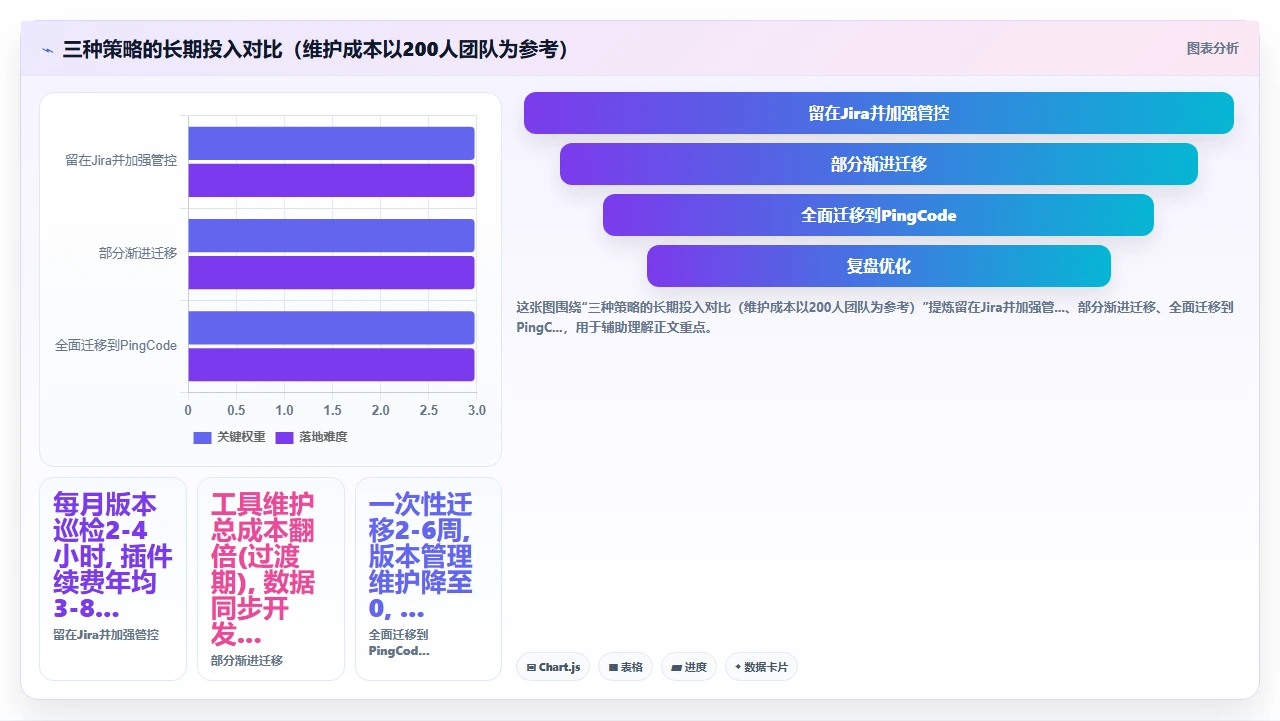This screenshot has height=721, width=1280.
Task: Click the 进度 tag chip
Action: coord(689,667)
